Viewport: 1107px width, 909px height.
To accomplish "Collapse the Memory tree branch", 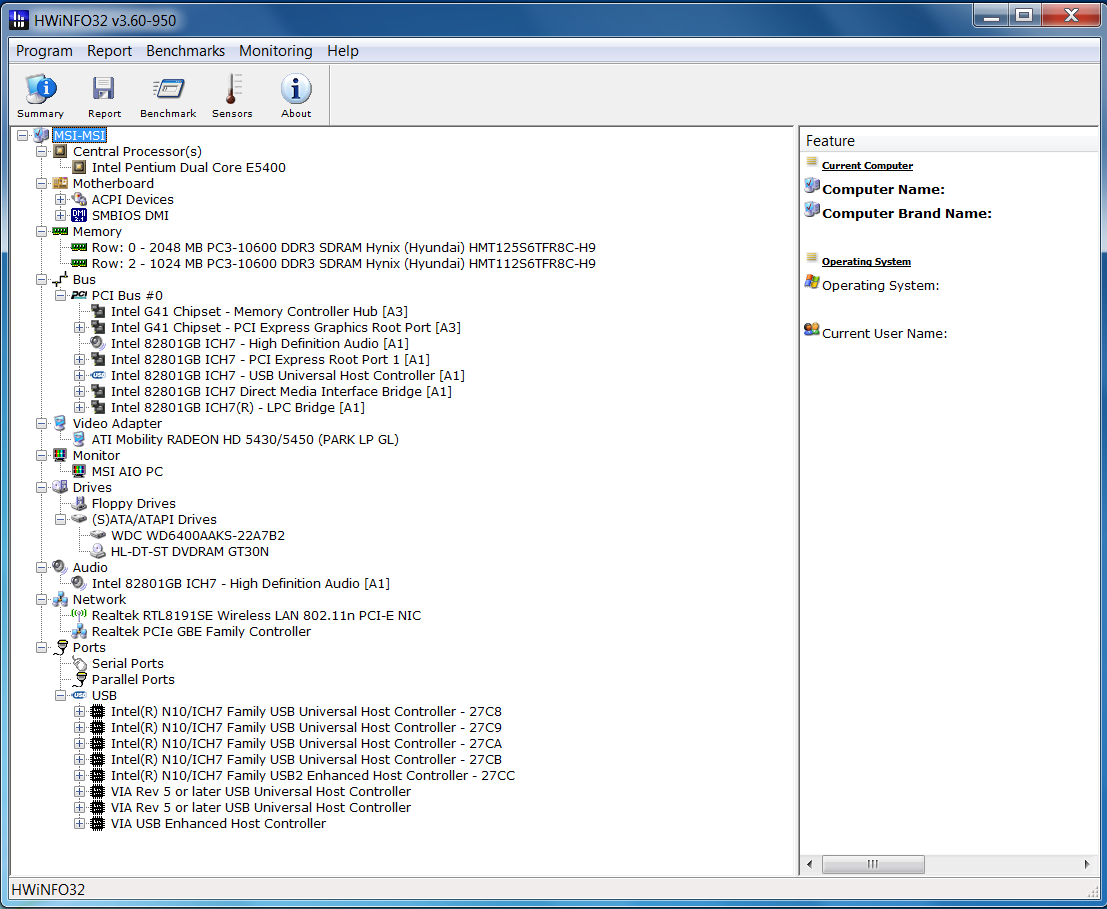I will [42, 232].
